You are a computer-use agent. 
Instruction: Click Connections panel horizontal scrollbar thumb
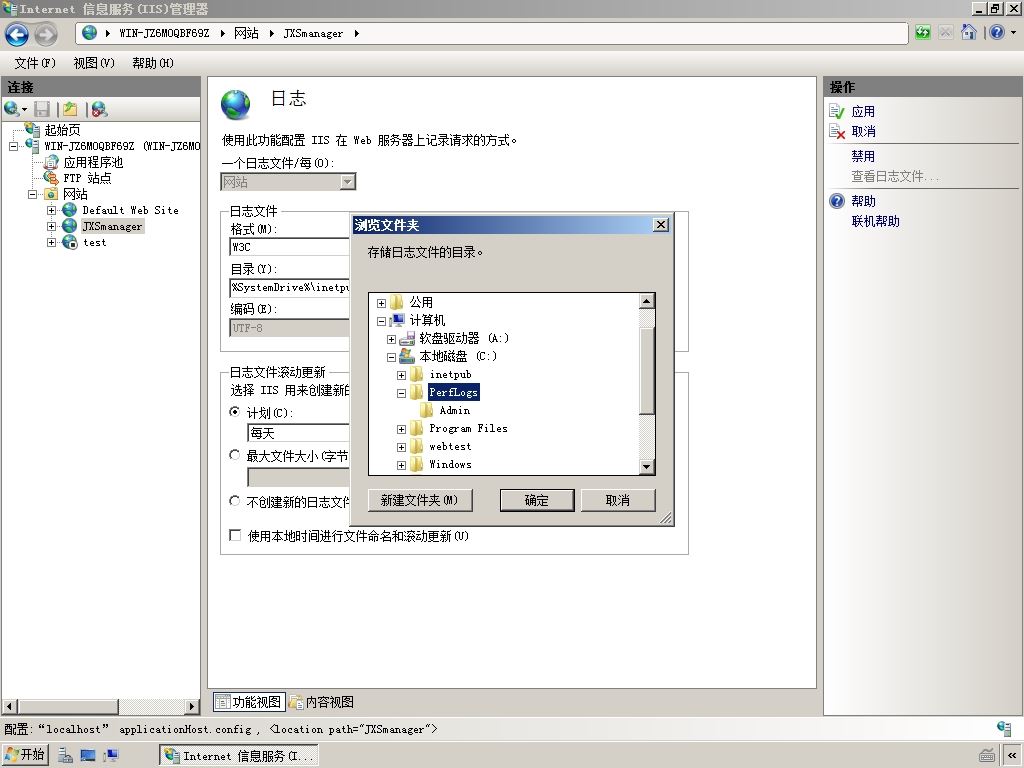click(x=67, y=706)
